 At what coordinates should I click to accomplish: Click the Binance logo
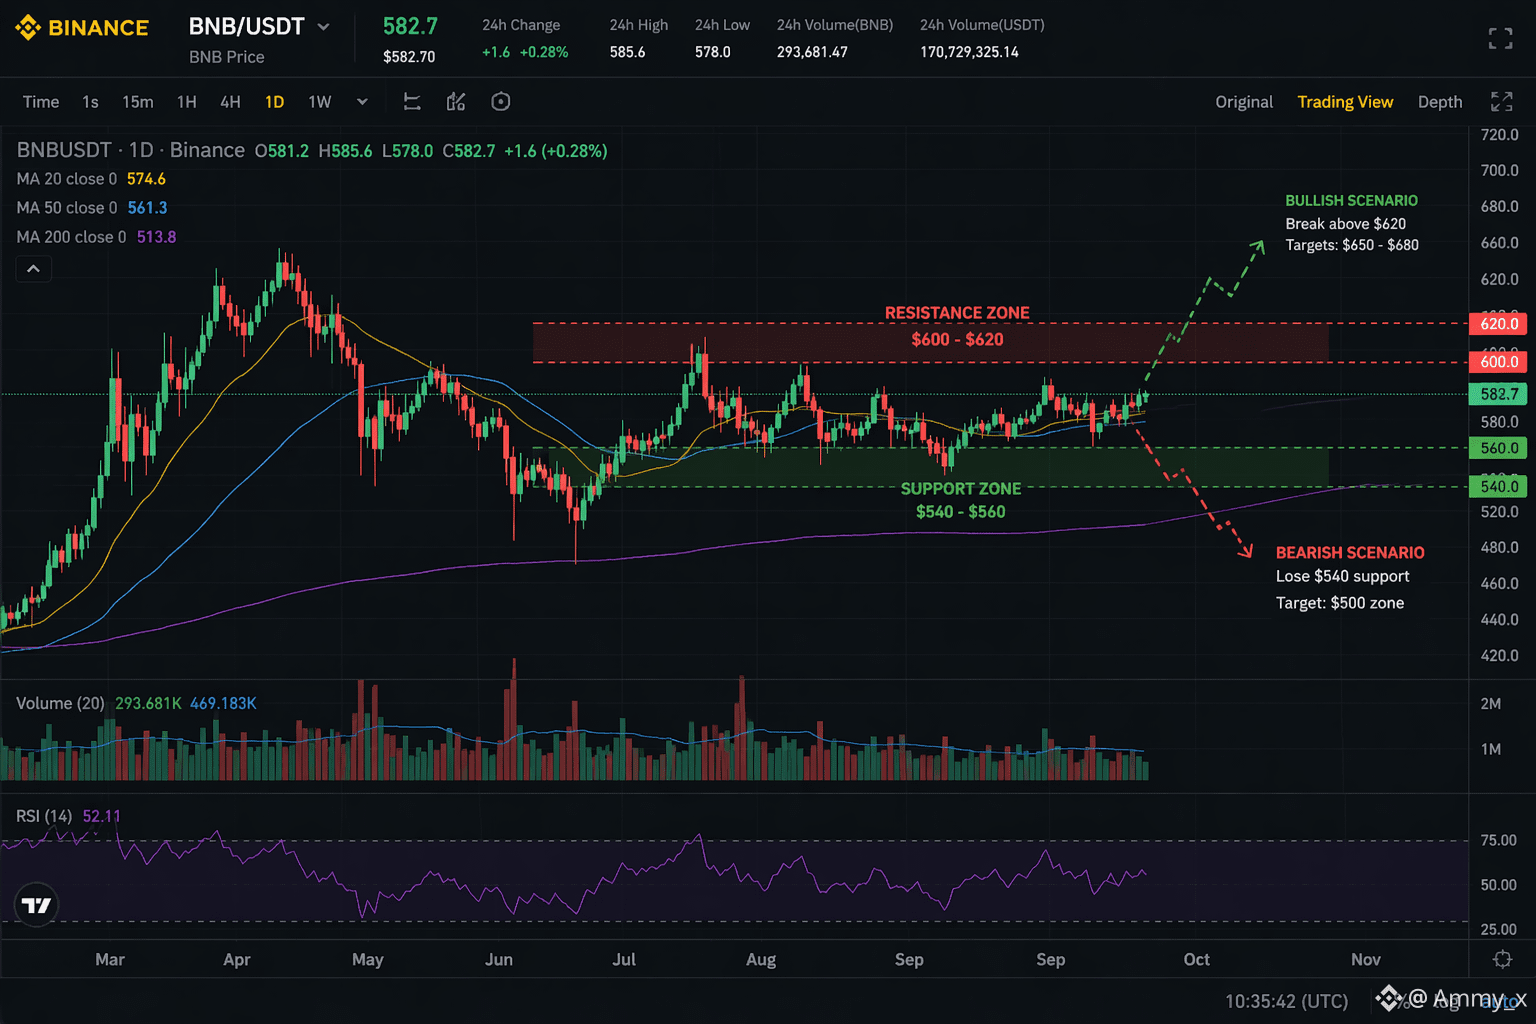click(82, 28)
